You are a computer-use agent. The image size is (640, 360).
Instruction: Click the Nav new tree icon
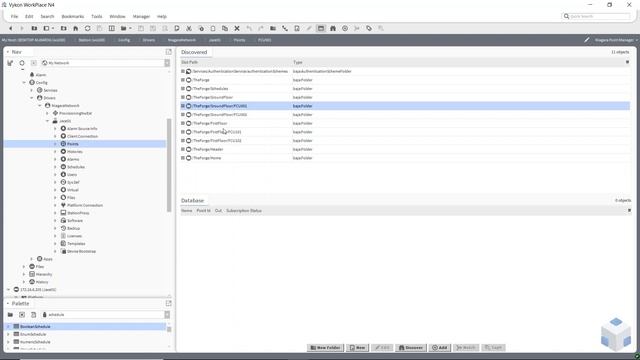tap(10, 63)
